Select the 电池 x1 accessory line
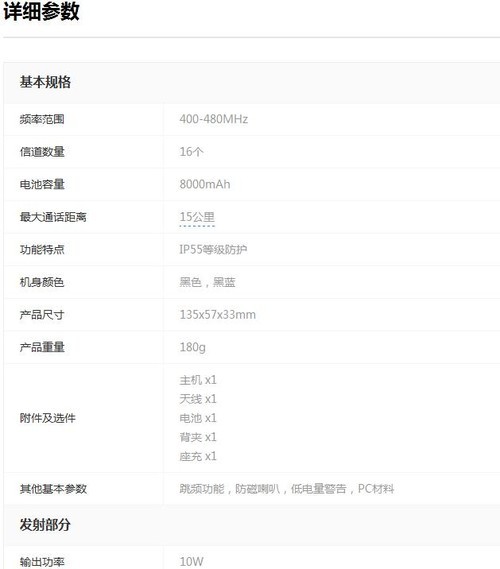The width and height of the screenshot is (500, 569). [x=198, y=418]
